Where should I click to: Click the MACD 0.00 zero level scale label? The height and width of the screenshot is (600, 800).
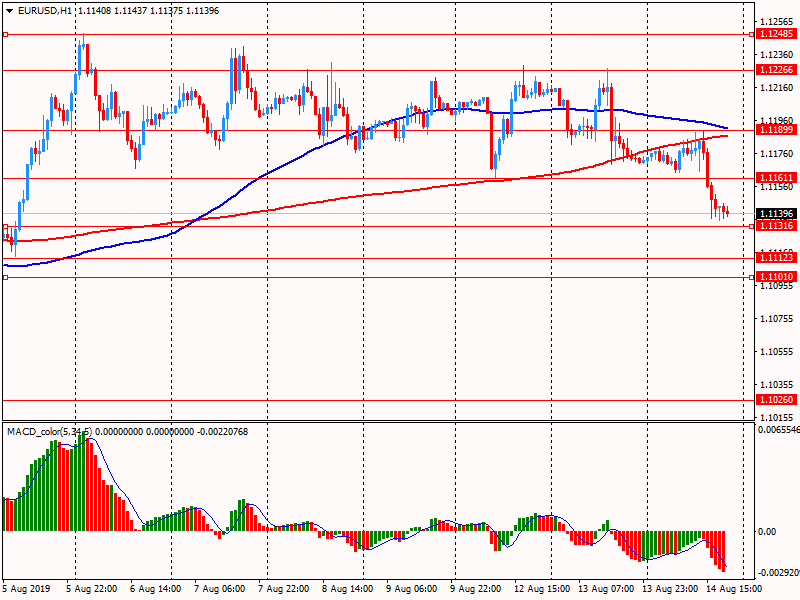(x=767, y=531)
